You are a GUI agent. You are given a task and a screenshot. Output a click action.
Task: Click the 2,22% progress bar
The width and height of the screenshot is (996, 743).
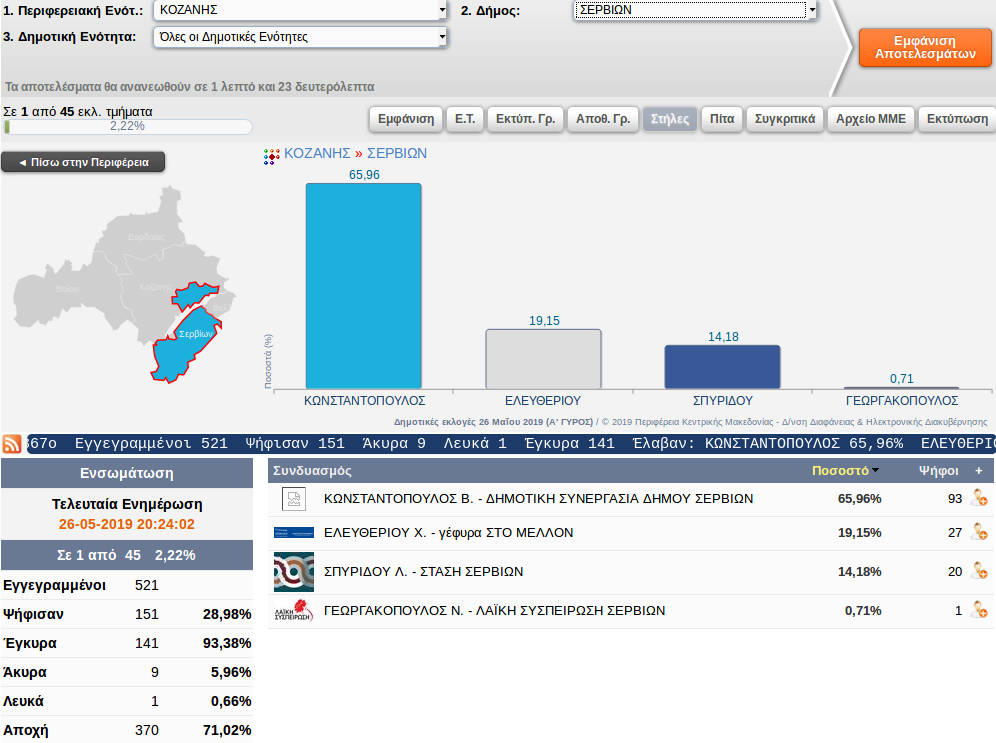click(x=128, y=127)
